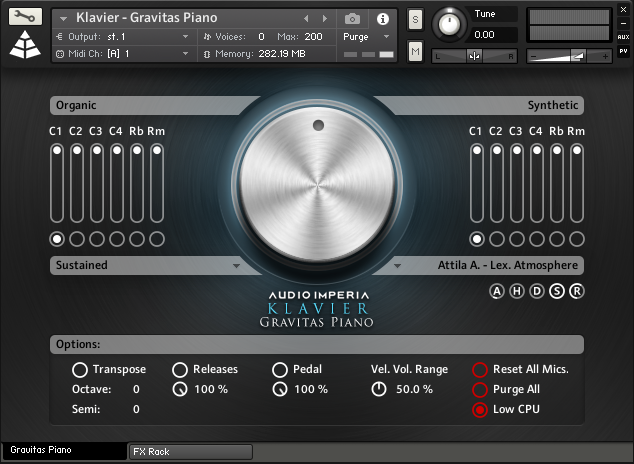Click the large Organic/Synthetic blend knob
This screenshot has width=634, height=464.
tap(317, 185)
